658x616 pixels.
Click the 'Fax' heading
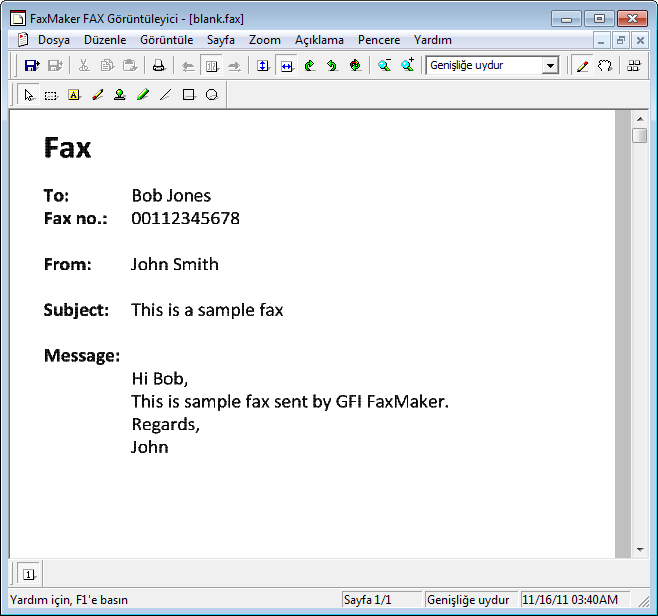click(67, 148)
